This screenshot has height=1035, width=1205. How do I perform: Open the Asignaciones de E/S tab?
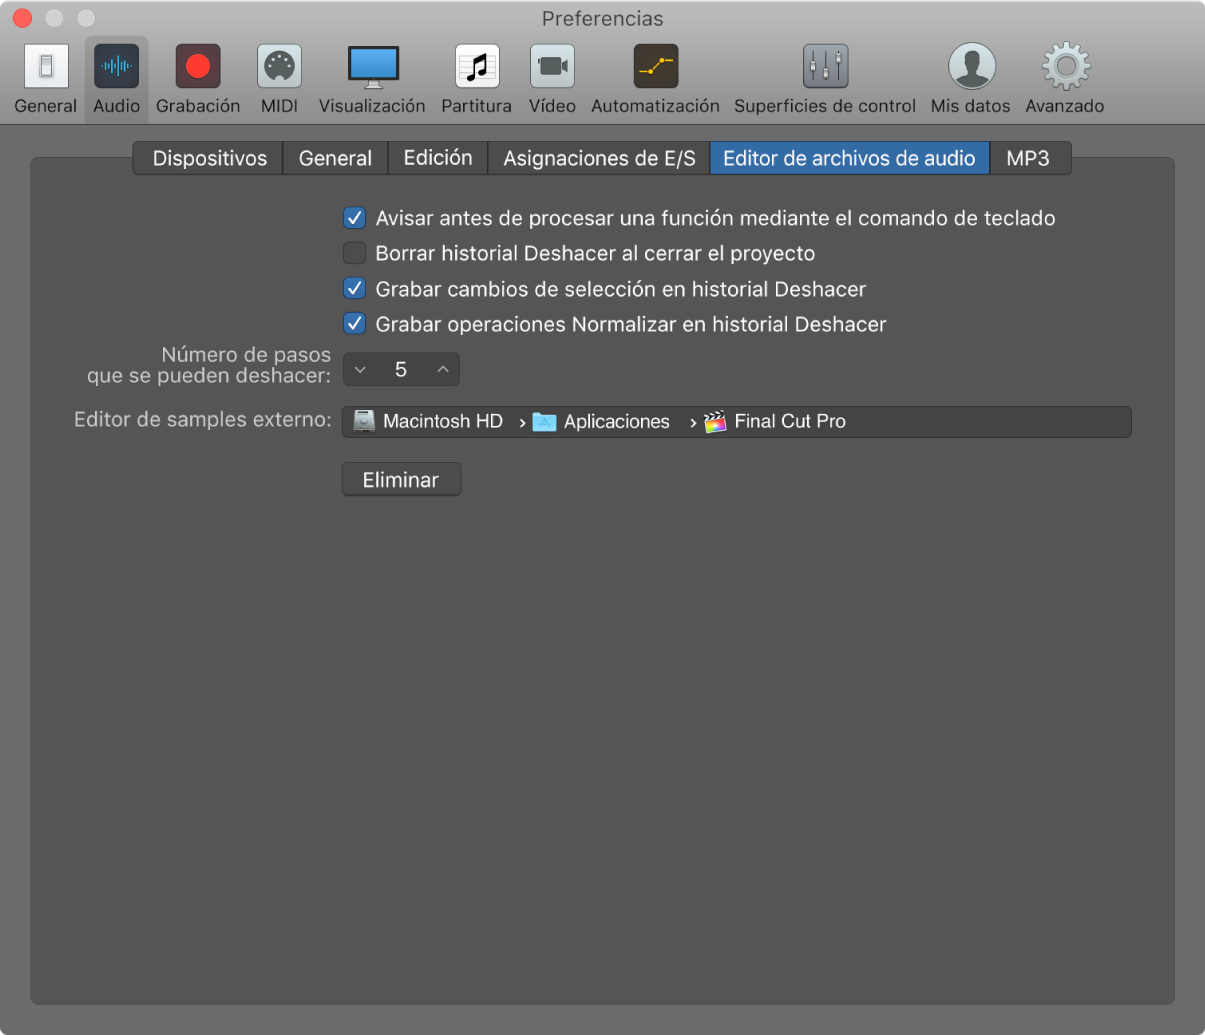pos(599,158)
